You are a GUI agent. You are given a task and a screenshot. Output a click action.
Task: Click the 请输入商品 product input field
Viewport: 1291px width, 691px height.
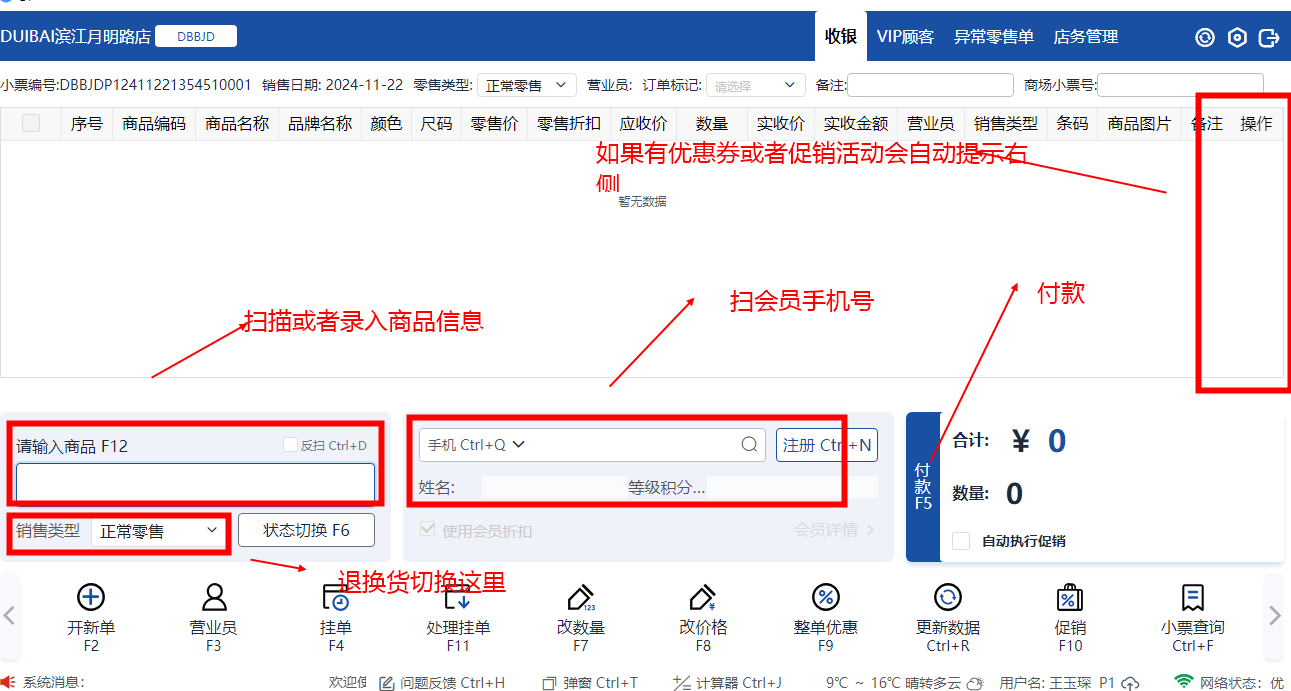(x=195, y=482)
